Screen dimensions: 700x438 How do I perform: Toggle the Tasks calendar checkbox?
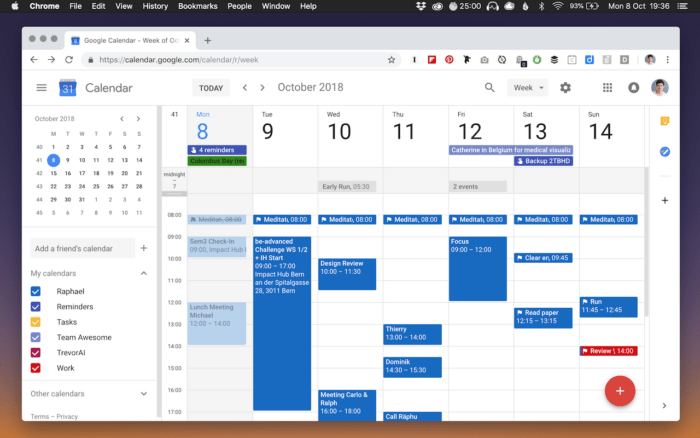point(36,322)
